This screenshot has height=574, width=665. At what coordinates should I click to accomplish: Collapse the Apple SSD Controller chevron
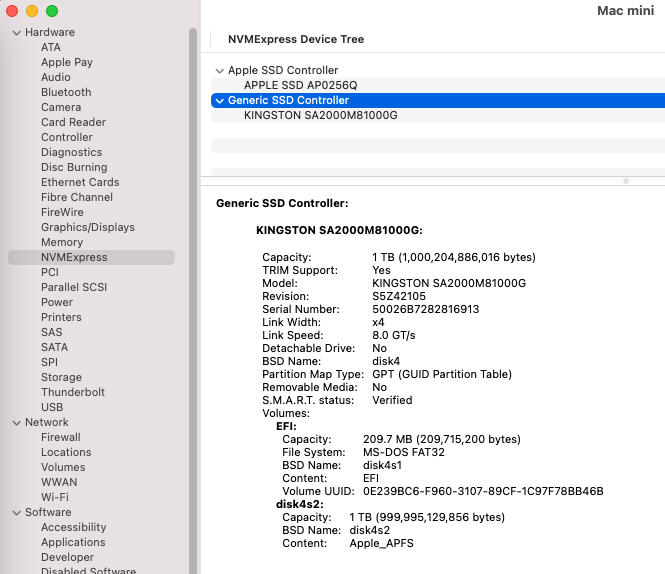click(x=219, y=70)
